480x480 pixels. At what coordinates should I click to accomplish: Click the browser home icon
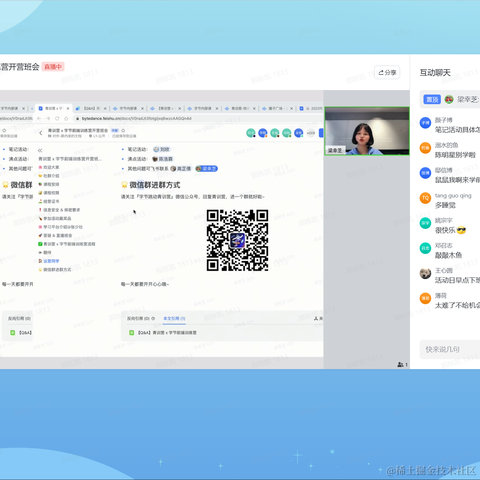(x=66, y=118)
